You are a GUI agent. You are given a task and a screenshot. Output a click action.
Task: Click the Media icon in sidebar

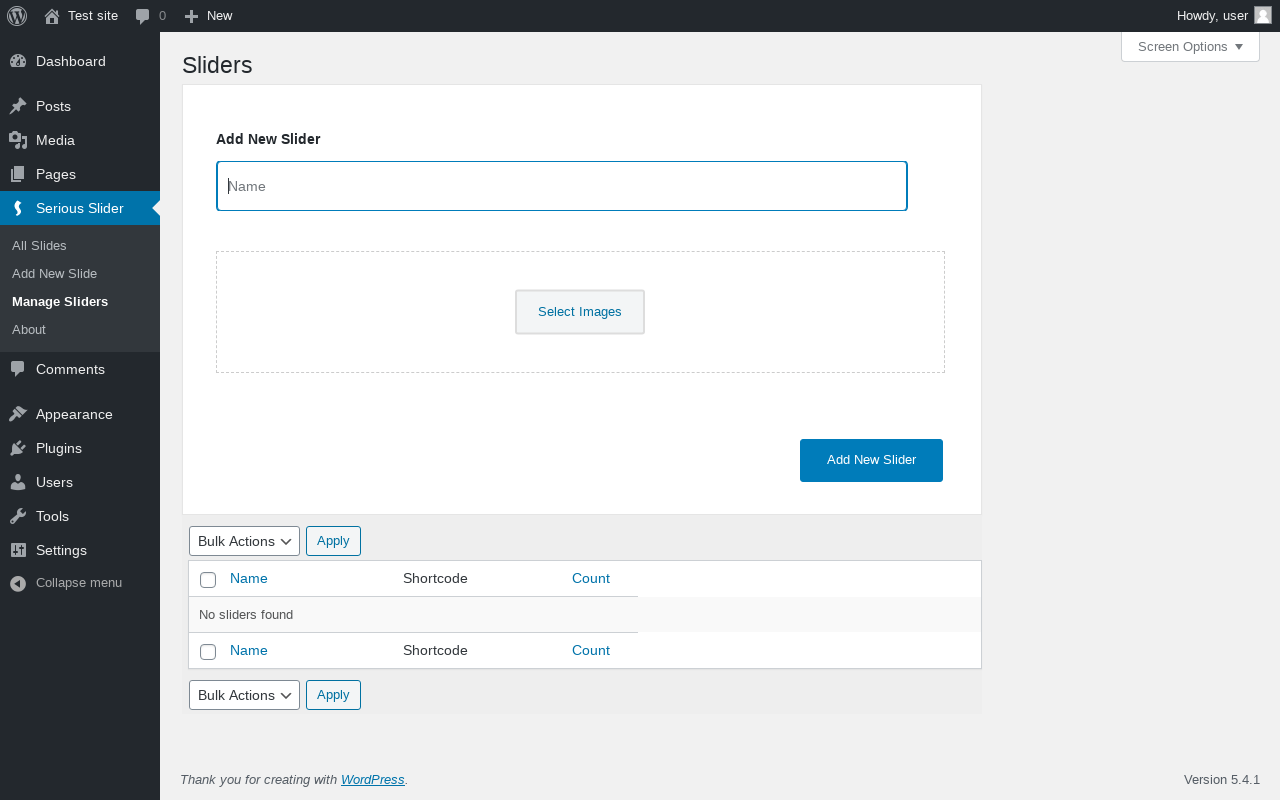tap(18, 140)
